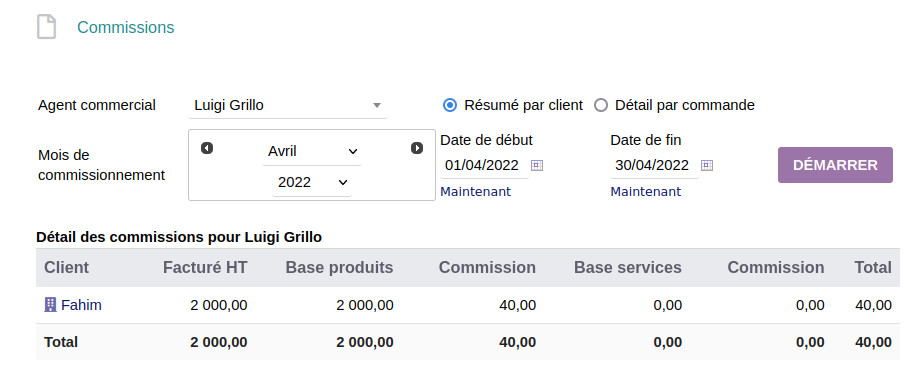
Task: Click the building icon next to Fahim
Action: pos(50,305)
